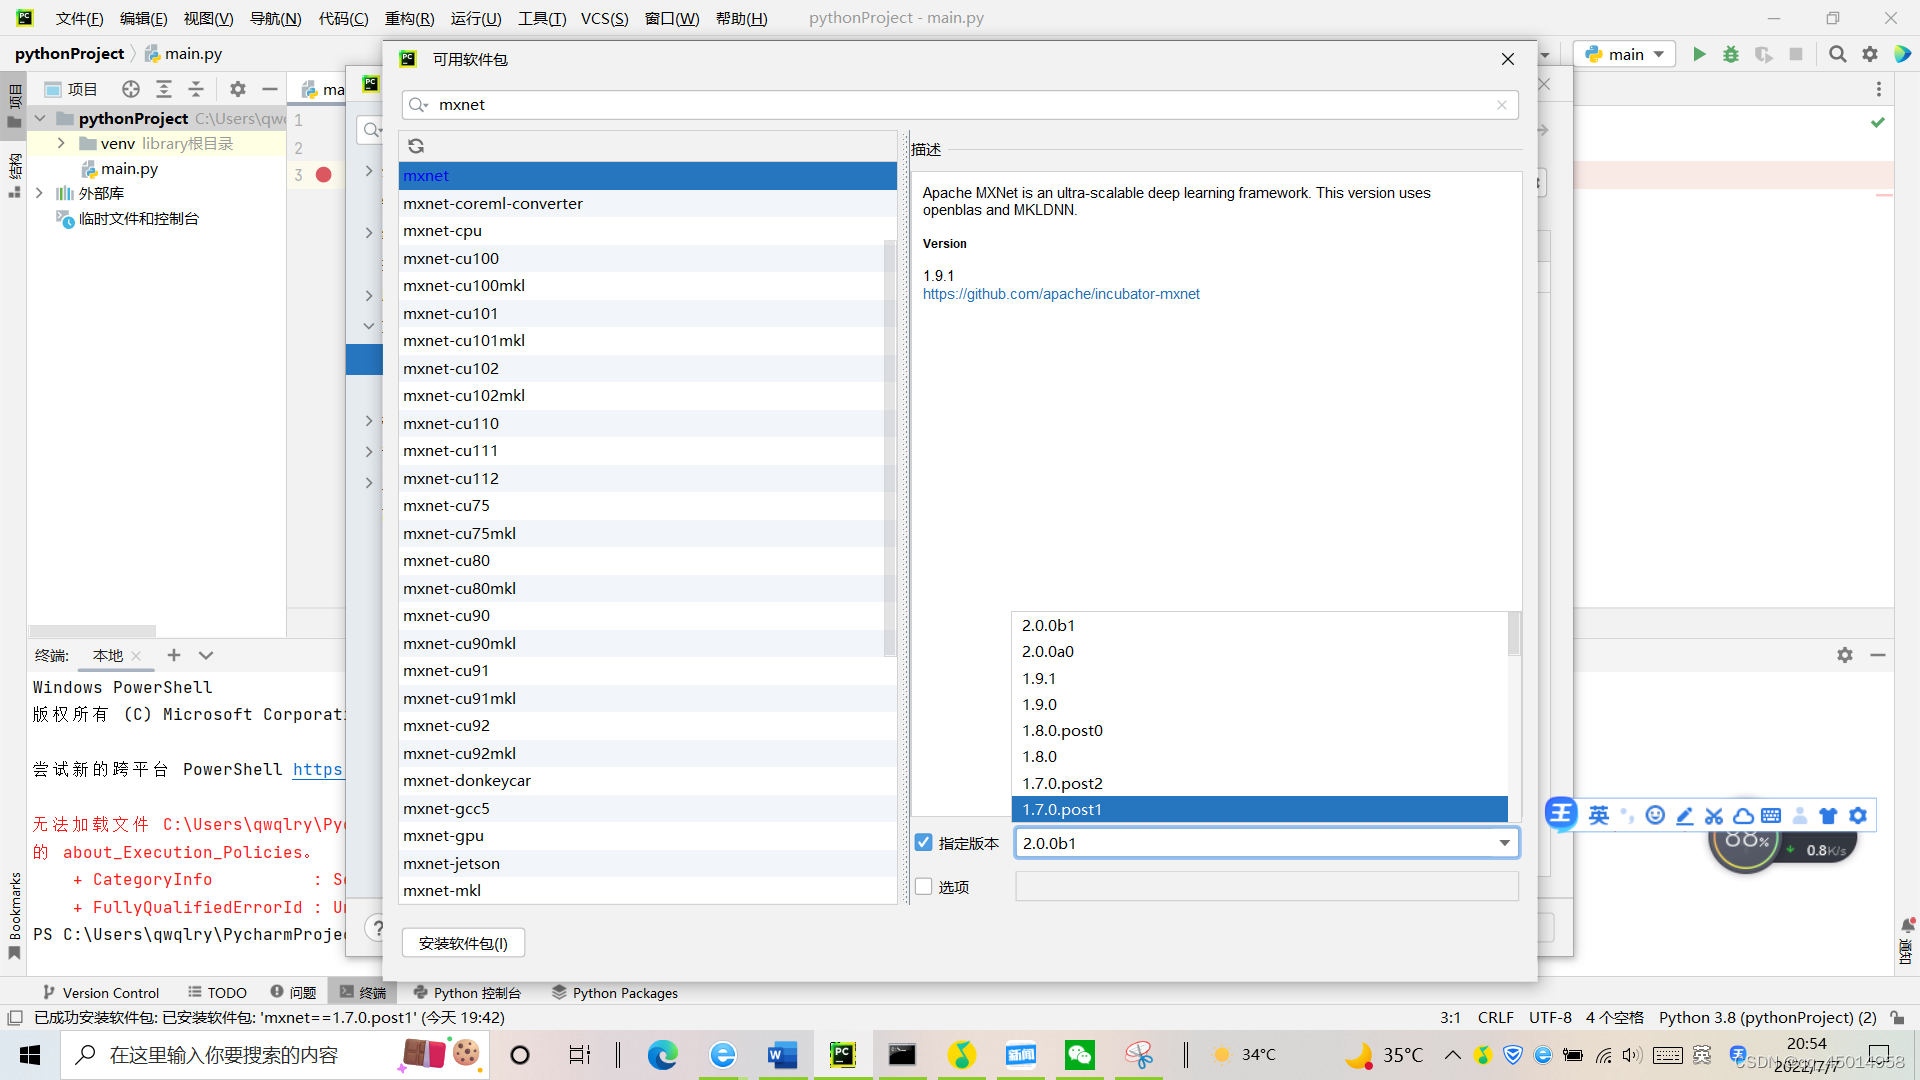Click CRLF line separator status
1920x1080 pixels.
(1495, 1017)
